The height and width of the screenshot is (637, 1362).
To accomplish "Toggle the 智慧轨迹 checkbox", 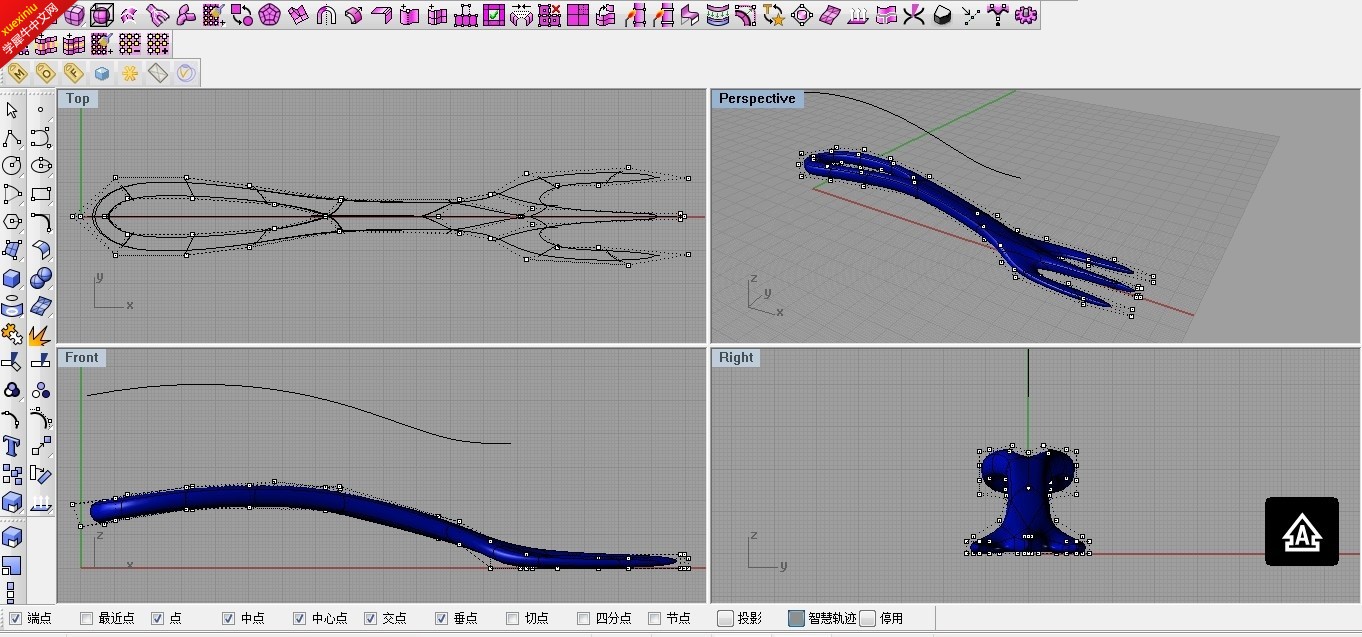I will tap(796, 618).
